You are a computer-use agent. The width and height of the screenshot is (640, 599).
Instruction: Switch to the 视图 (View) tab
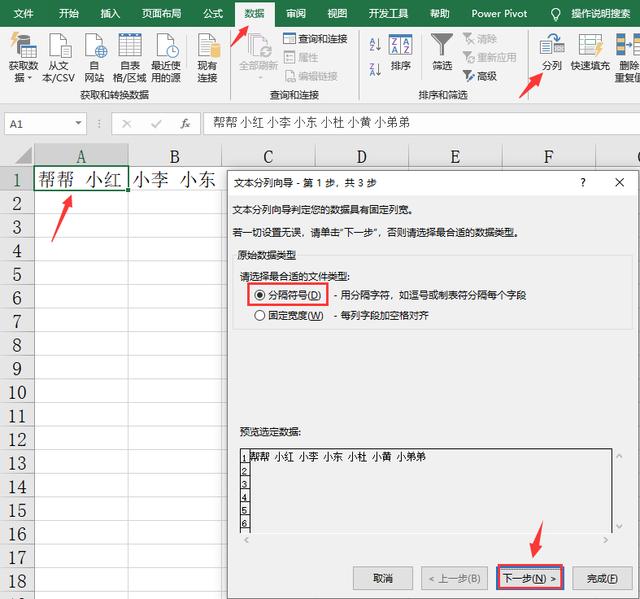(337, 14)
